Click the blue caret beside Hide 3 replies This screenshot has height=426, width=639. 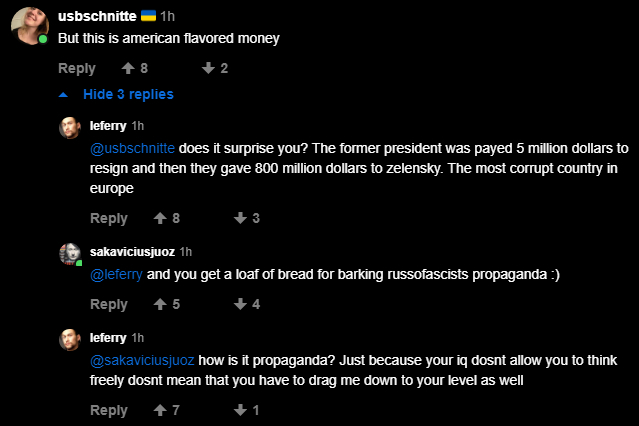(63, 95)
